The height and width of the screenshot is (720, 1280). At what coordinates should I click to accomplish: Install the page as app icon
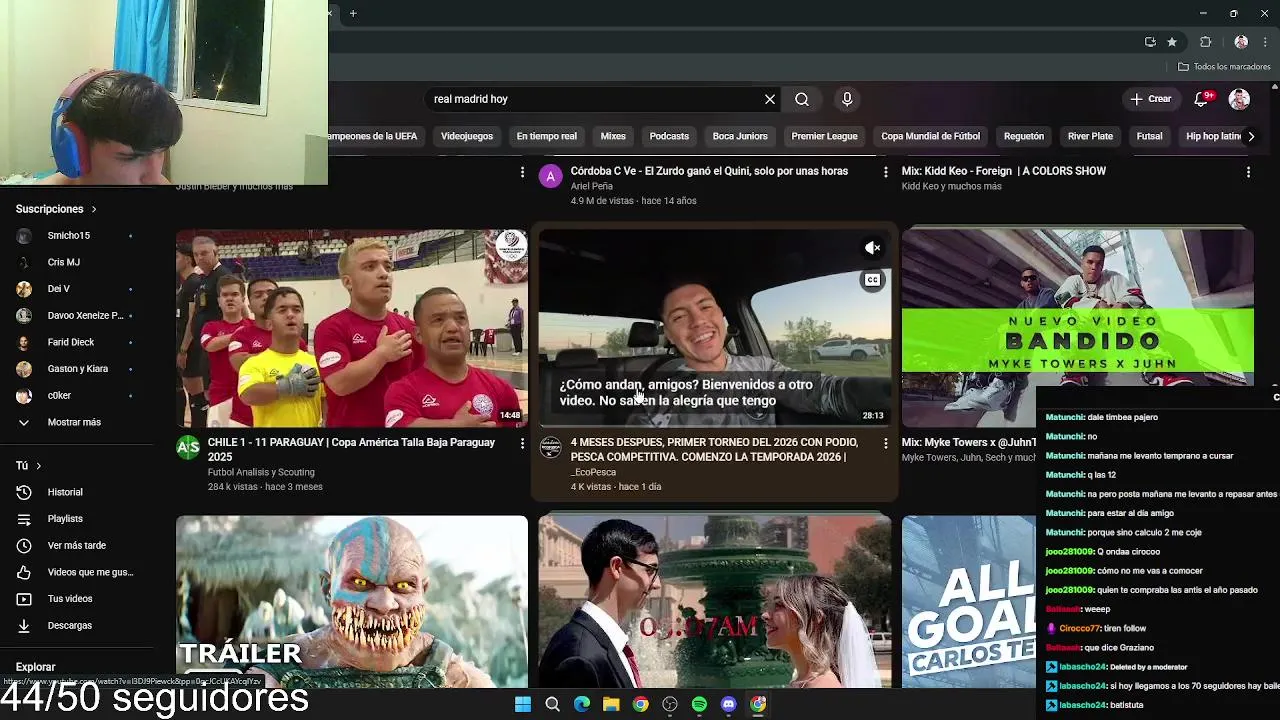point(1150,42)
